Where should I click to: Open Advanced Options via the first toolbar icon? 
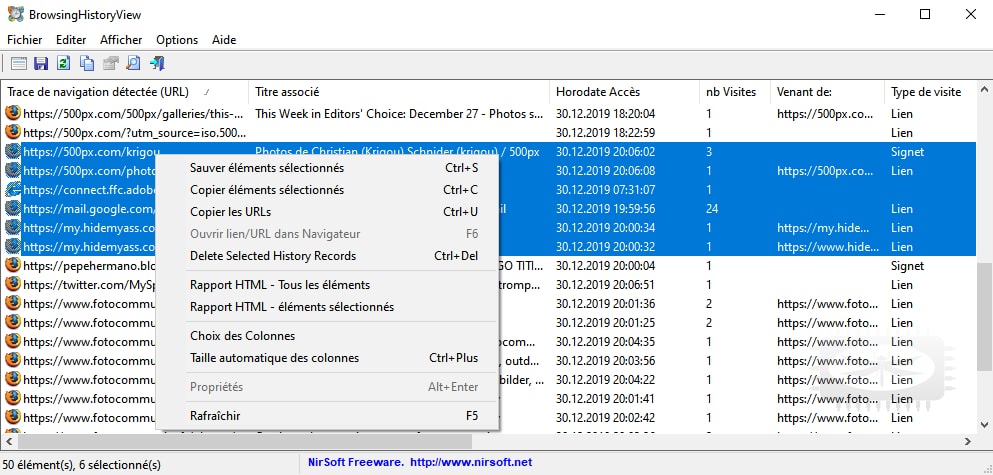tap(19, 63)
